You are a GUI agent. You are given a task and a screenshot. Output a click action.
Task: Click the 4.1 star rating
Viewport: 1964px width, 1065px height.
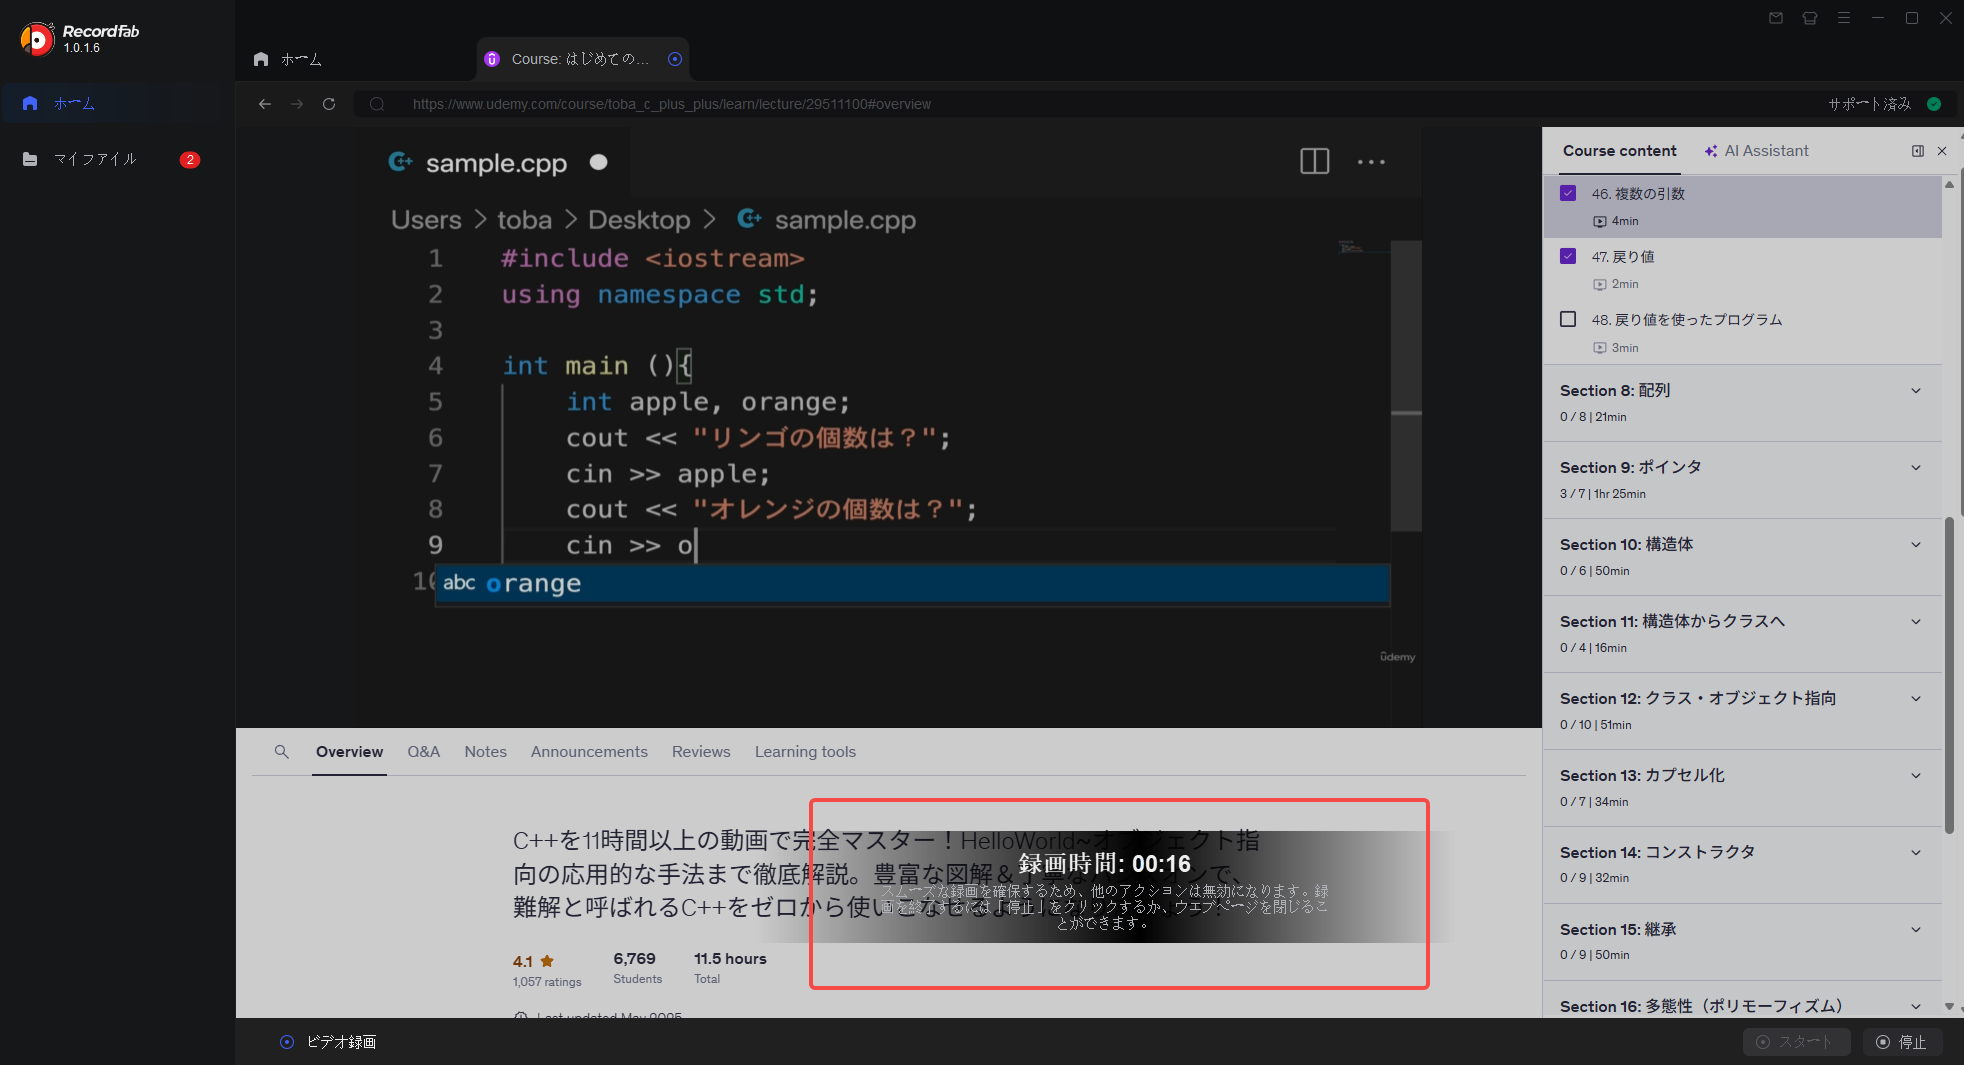tap(533, 961)
